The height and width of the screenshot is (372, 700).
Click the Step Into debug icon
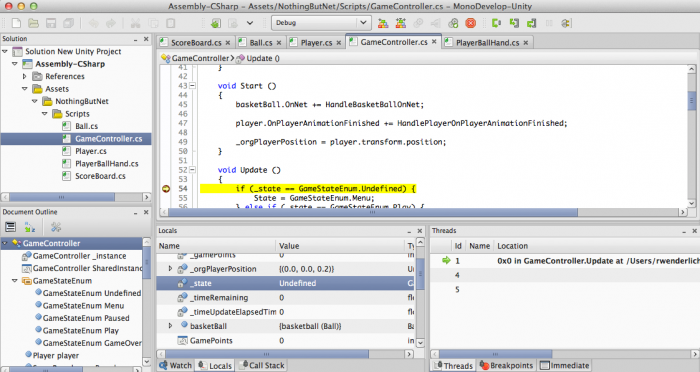pos(514,23)
